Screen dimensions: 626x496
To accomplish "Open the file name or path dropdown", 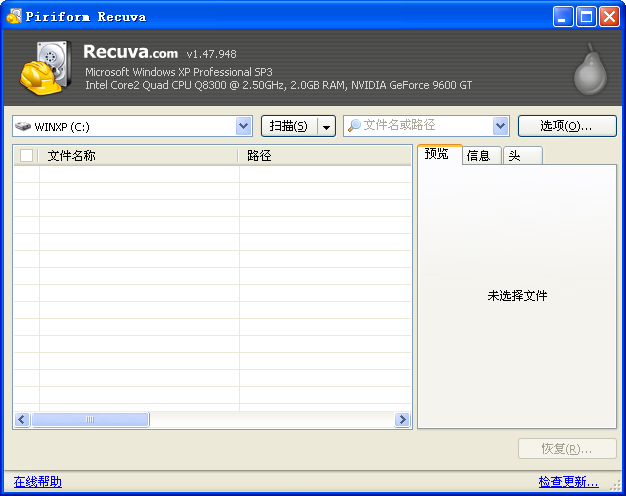I will tap(501, 126).
